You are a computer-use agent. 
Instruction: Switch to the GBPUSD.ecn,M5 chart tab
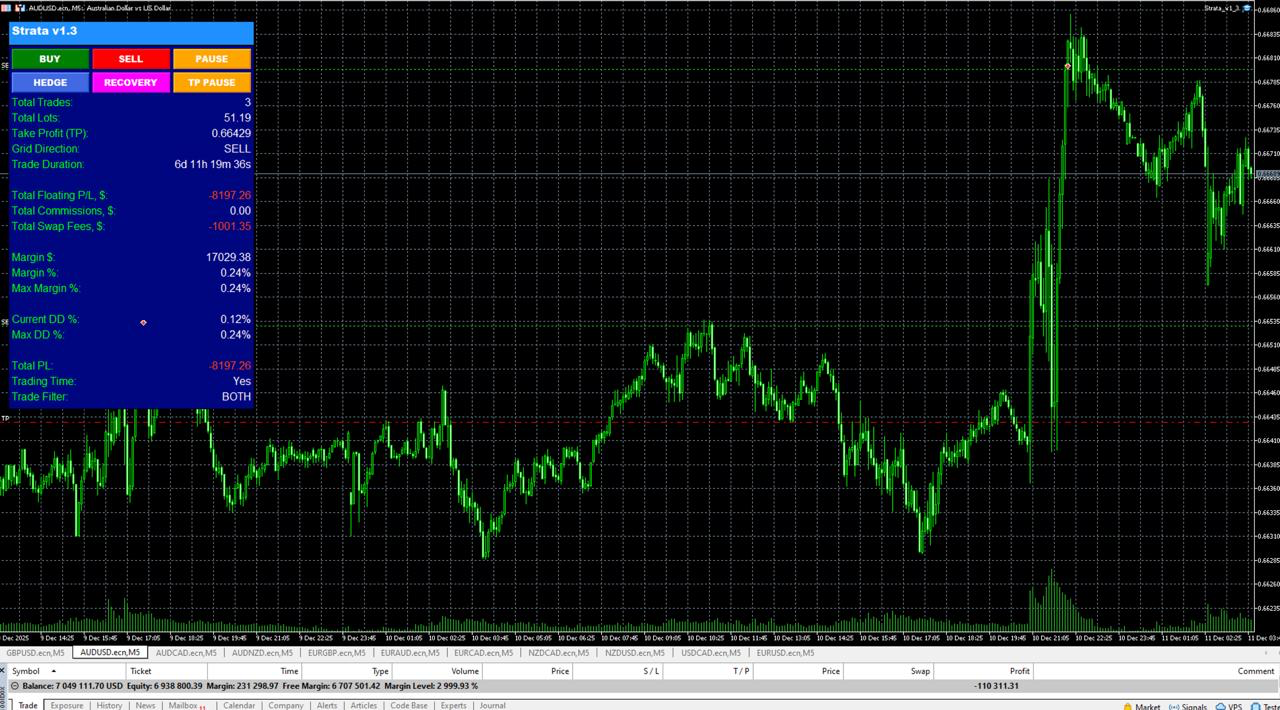click(36, 653)
